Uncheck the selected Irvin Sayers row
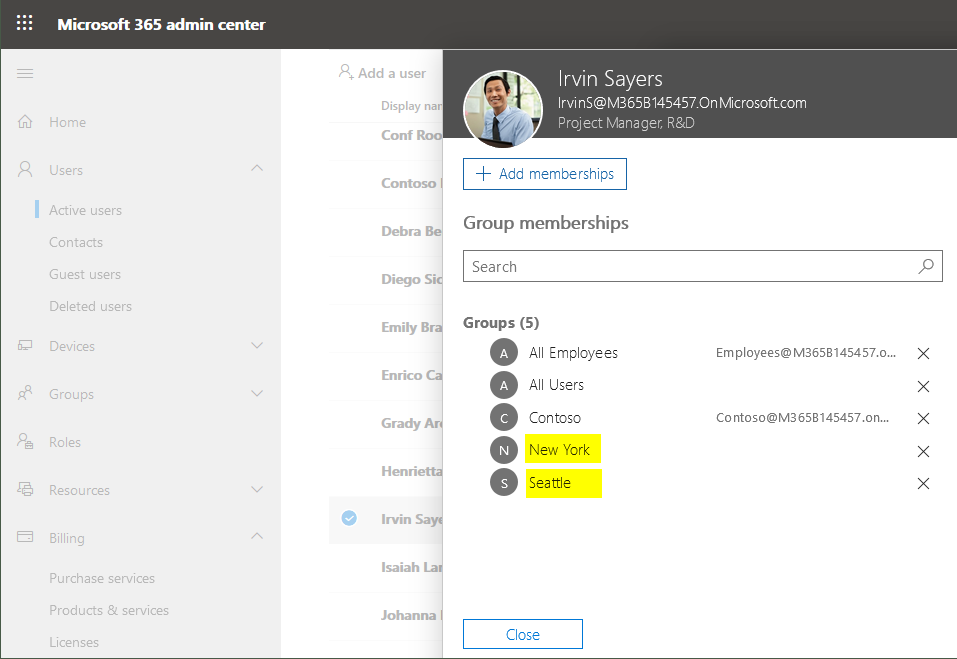The width and height of the screenshot is (957, 659). pos(349,518)
